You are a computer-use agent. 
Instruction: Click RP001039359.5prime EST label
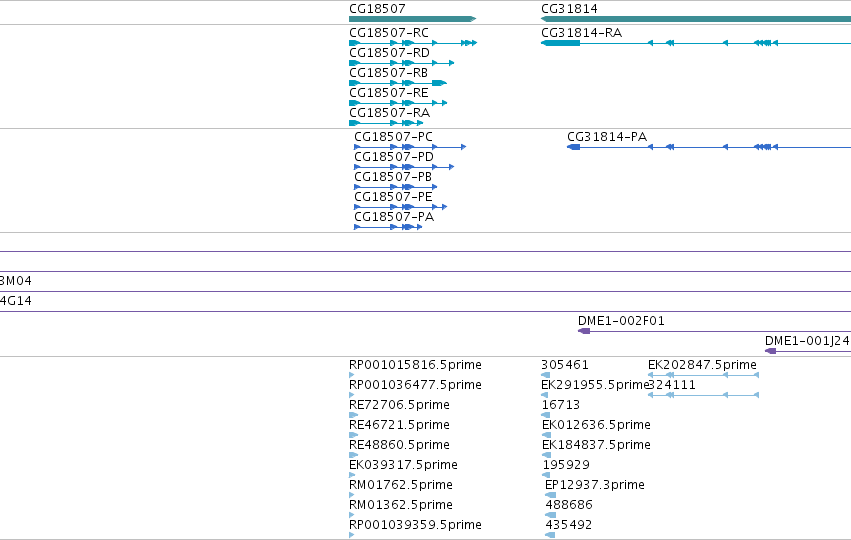[x=415, y=525]
